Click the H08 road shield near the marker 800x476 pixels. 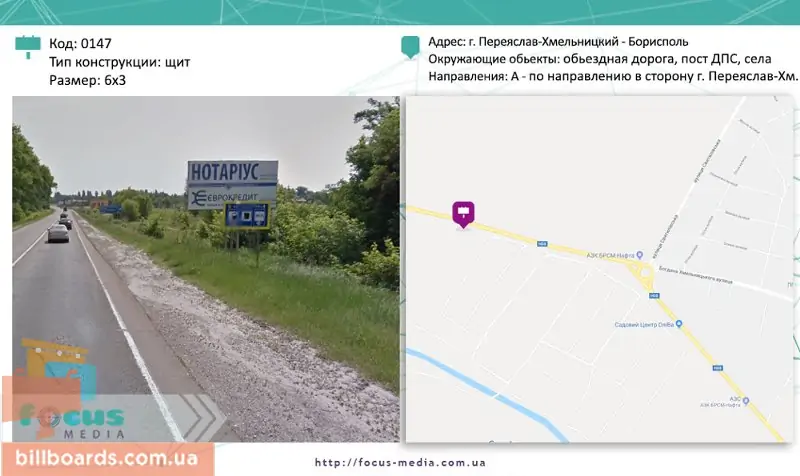541,244
